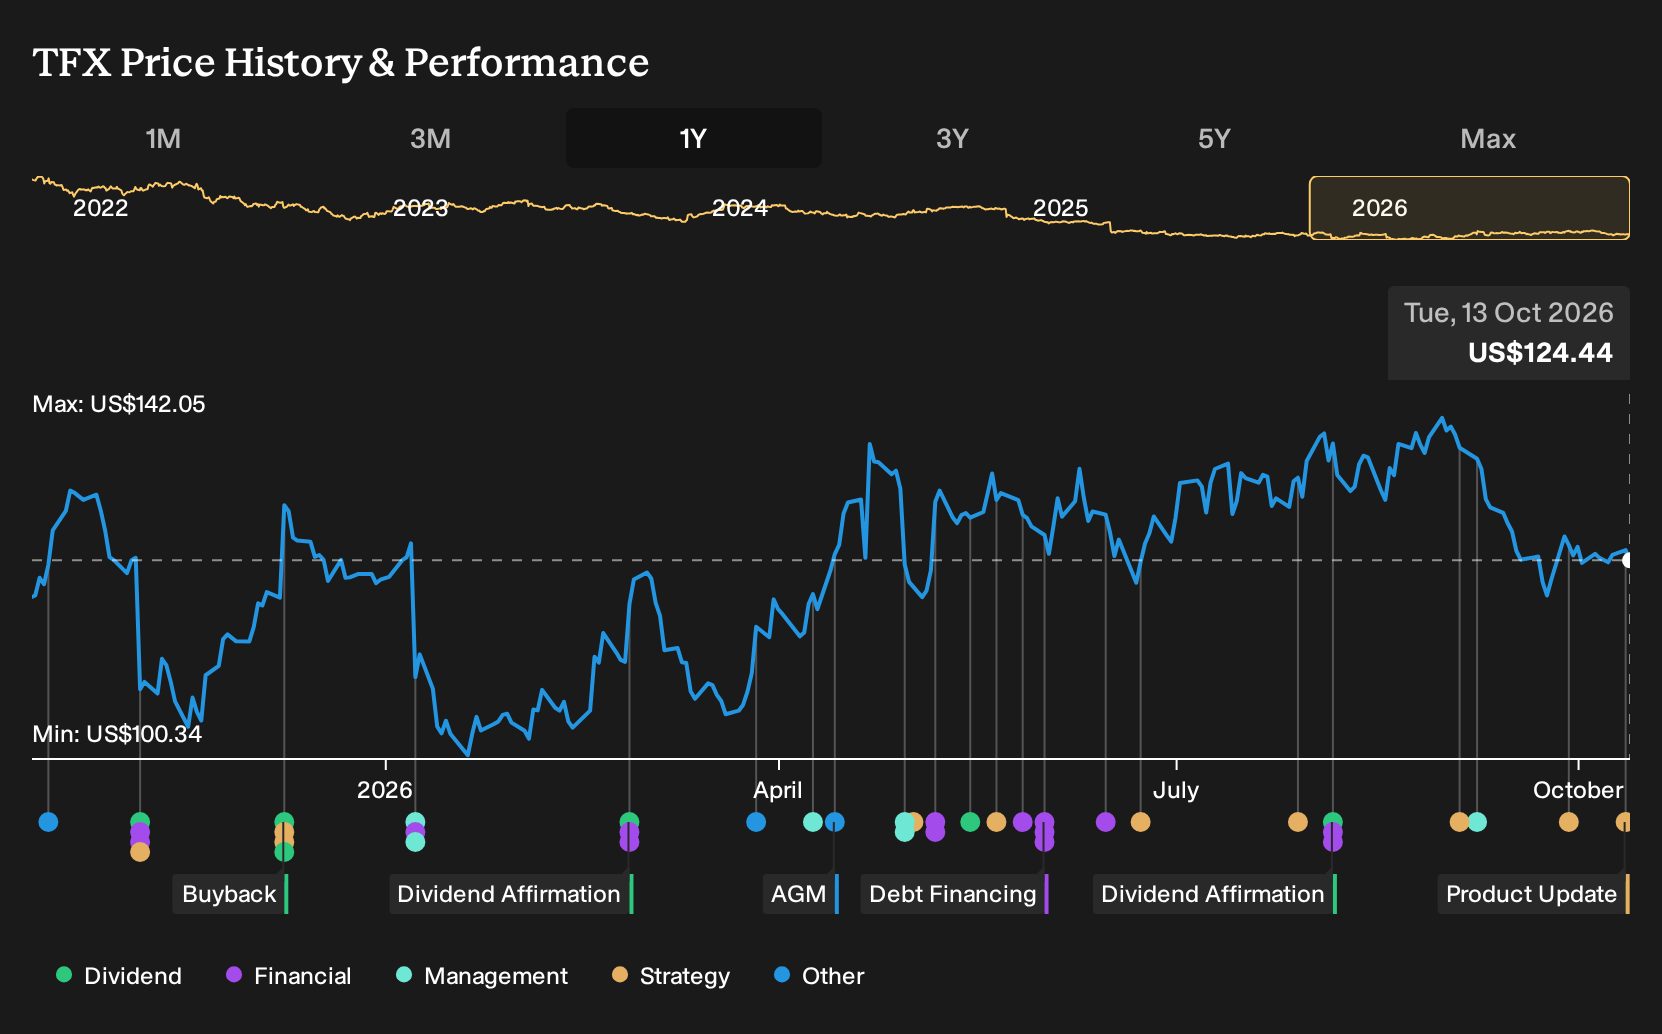Jump to 2025 in the overview timeline
This screenshot has width=1662, height=1034.
coord(1060,208)
